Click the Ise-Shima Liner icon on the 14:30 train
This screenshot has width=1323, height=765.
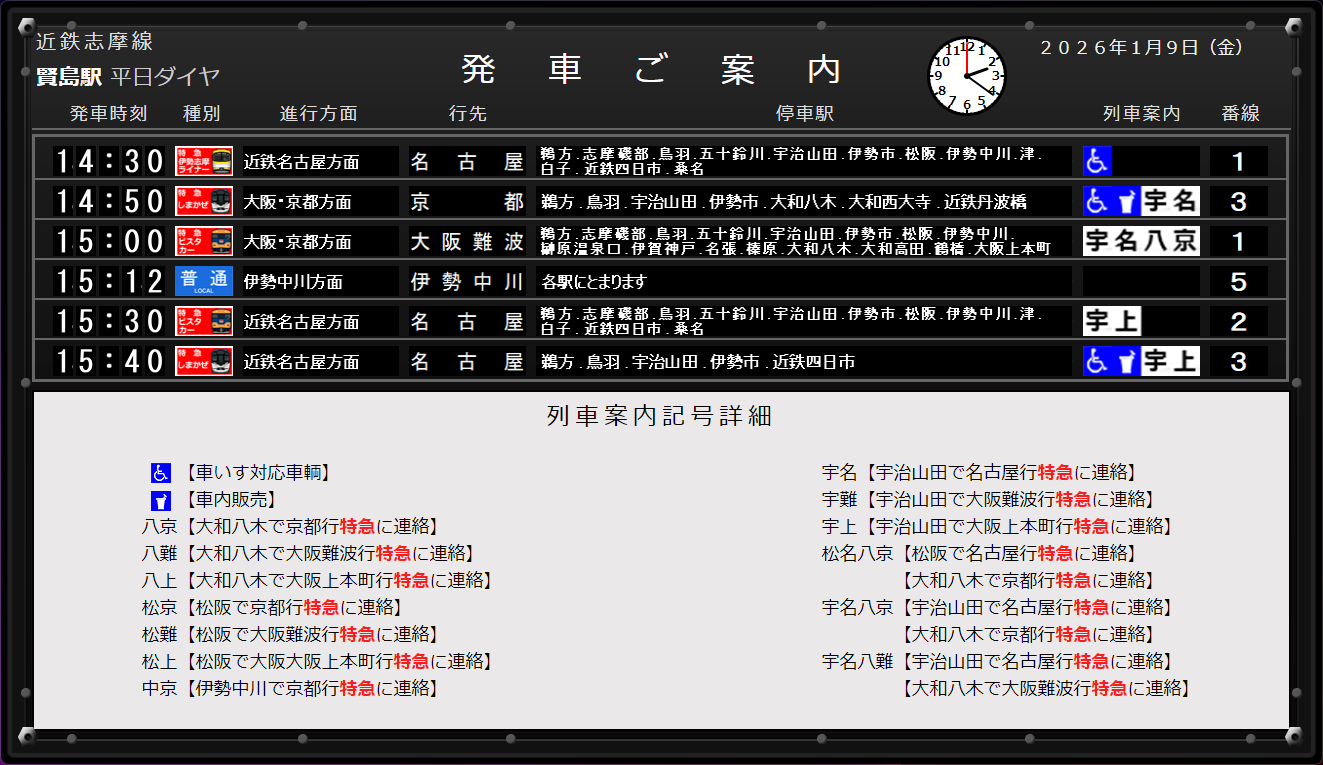click(x=204, y=161)
